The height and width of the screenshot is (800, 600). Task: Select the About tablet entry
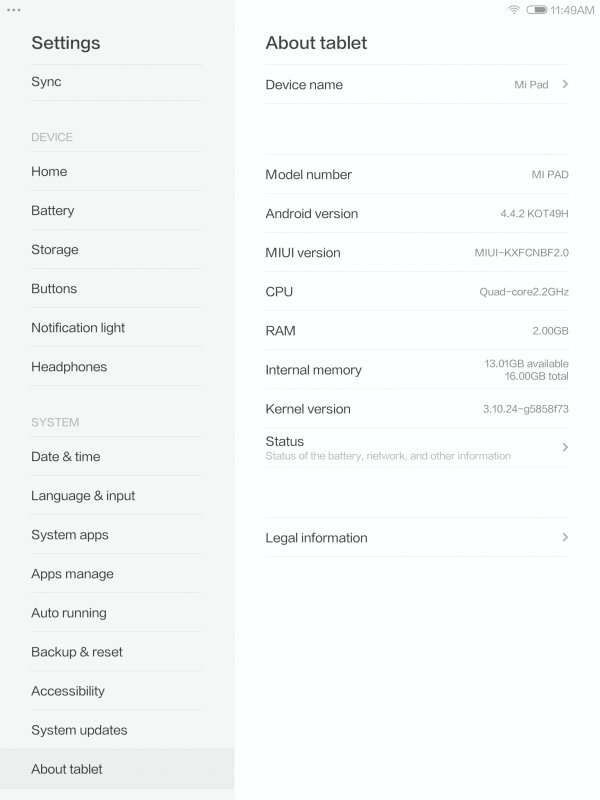pyautogui.click(x=117, y=768)
